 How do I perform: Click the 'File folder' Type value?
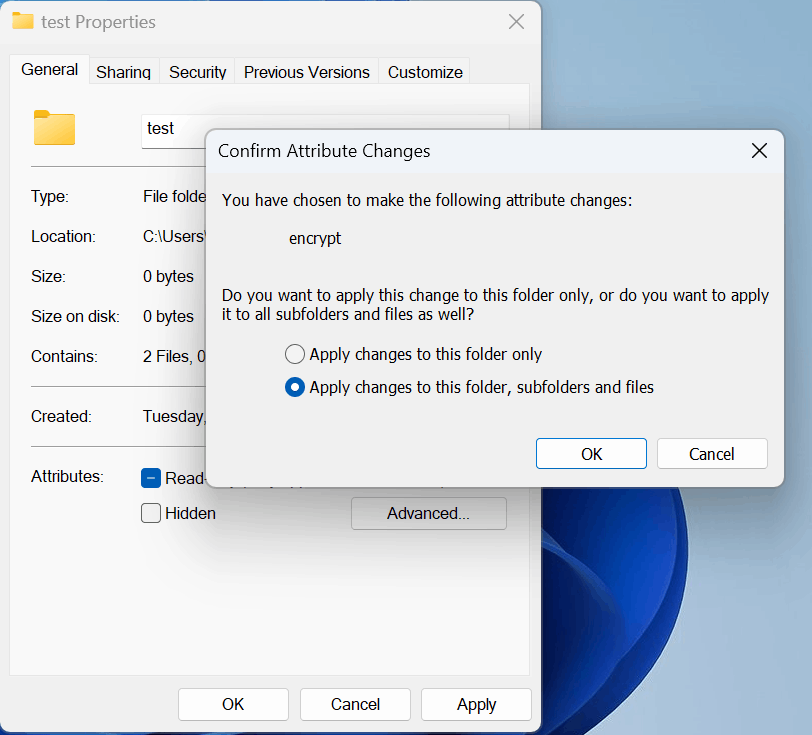pyautogui.click(x=175, y=196)
